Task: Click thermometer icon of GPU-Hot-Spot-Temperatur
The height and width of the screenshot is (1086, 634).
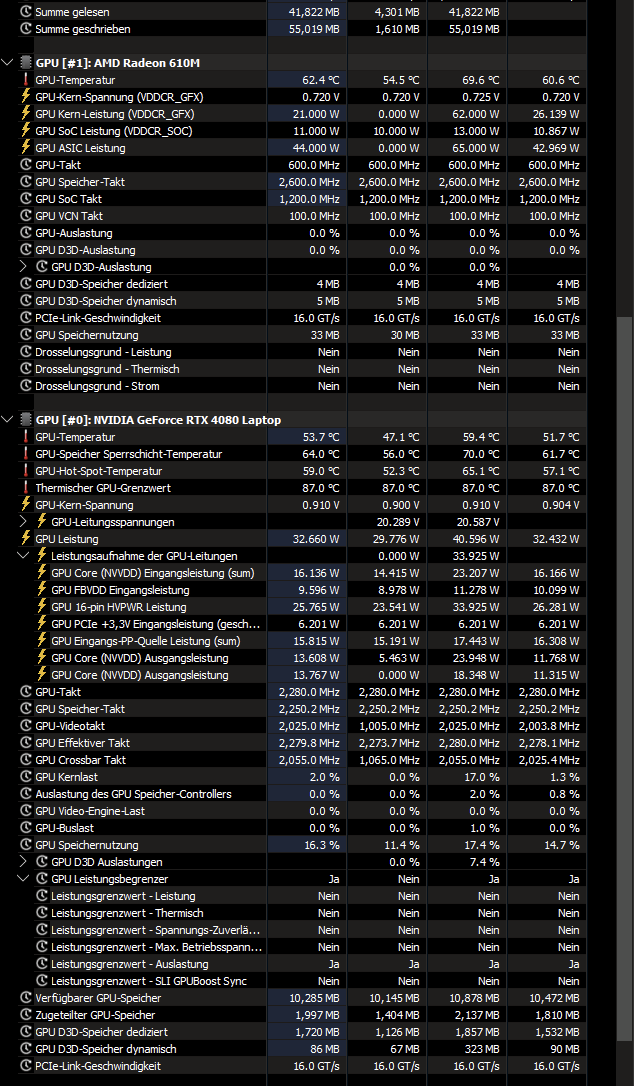Action: (x=26, y=471)
